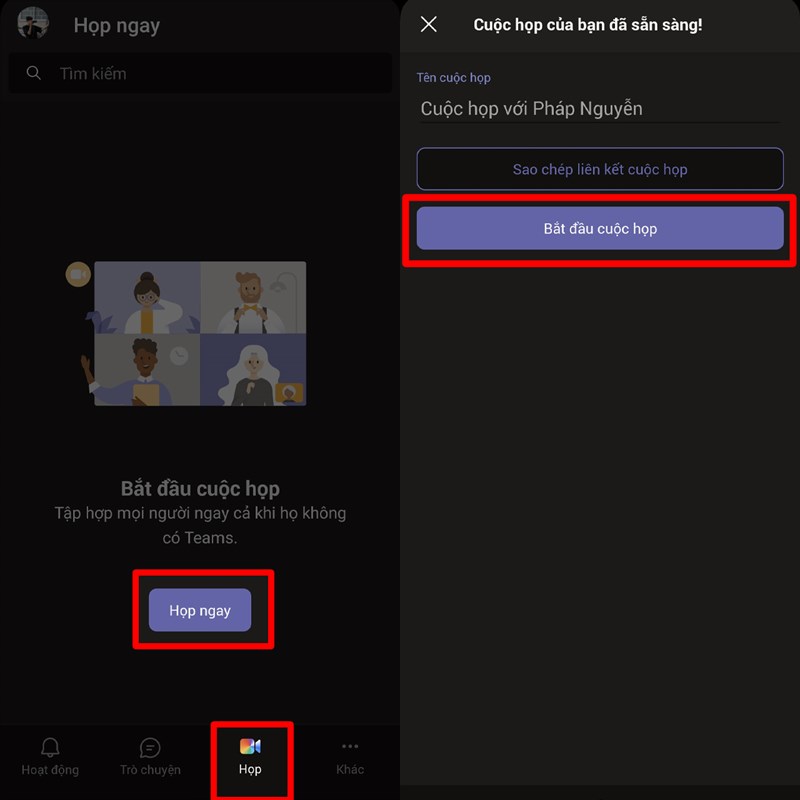The image size is (800, 800).
Task: Tap Sao chép liên kết cuộc họp
Action: point(600,169)
